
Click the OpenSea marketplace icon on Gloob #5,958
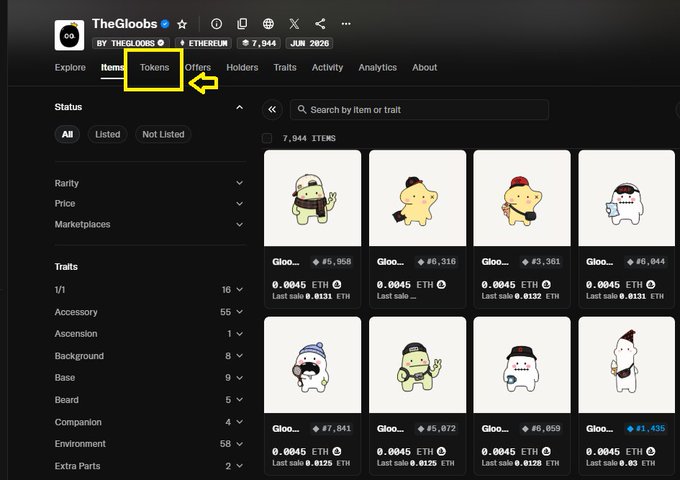click(x=337, y=284)
